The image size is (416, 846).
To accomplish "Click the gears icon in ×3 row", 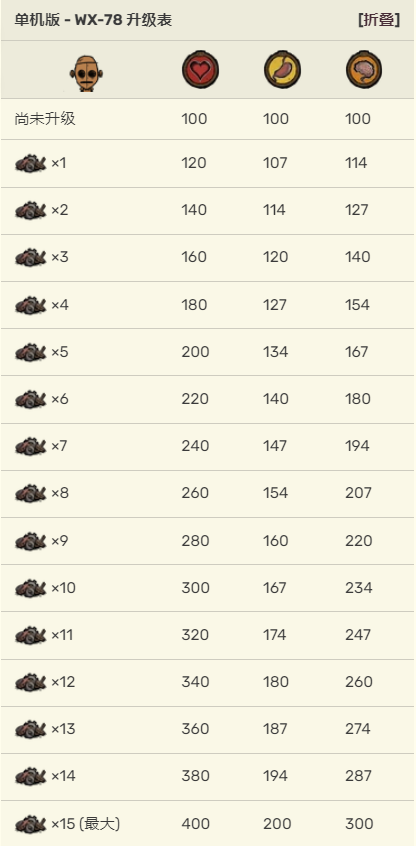I will coord(31,257).
